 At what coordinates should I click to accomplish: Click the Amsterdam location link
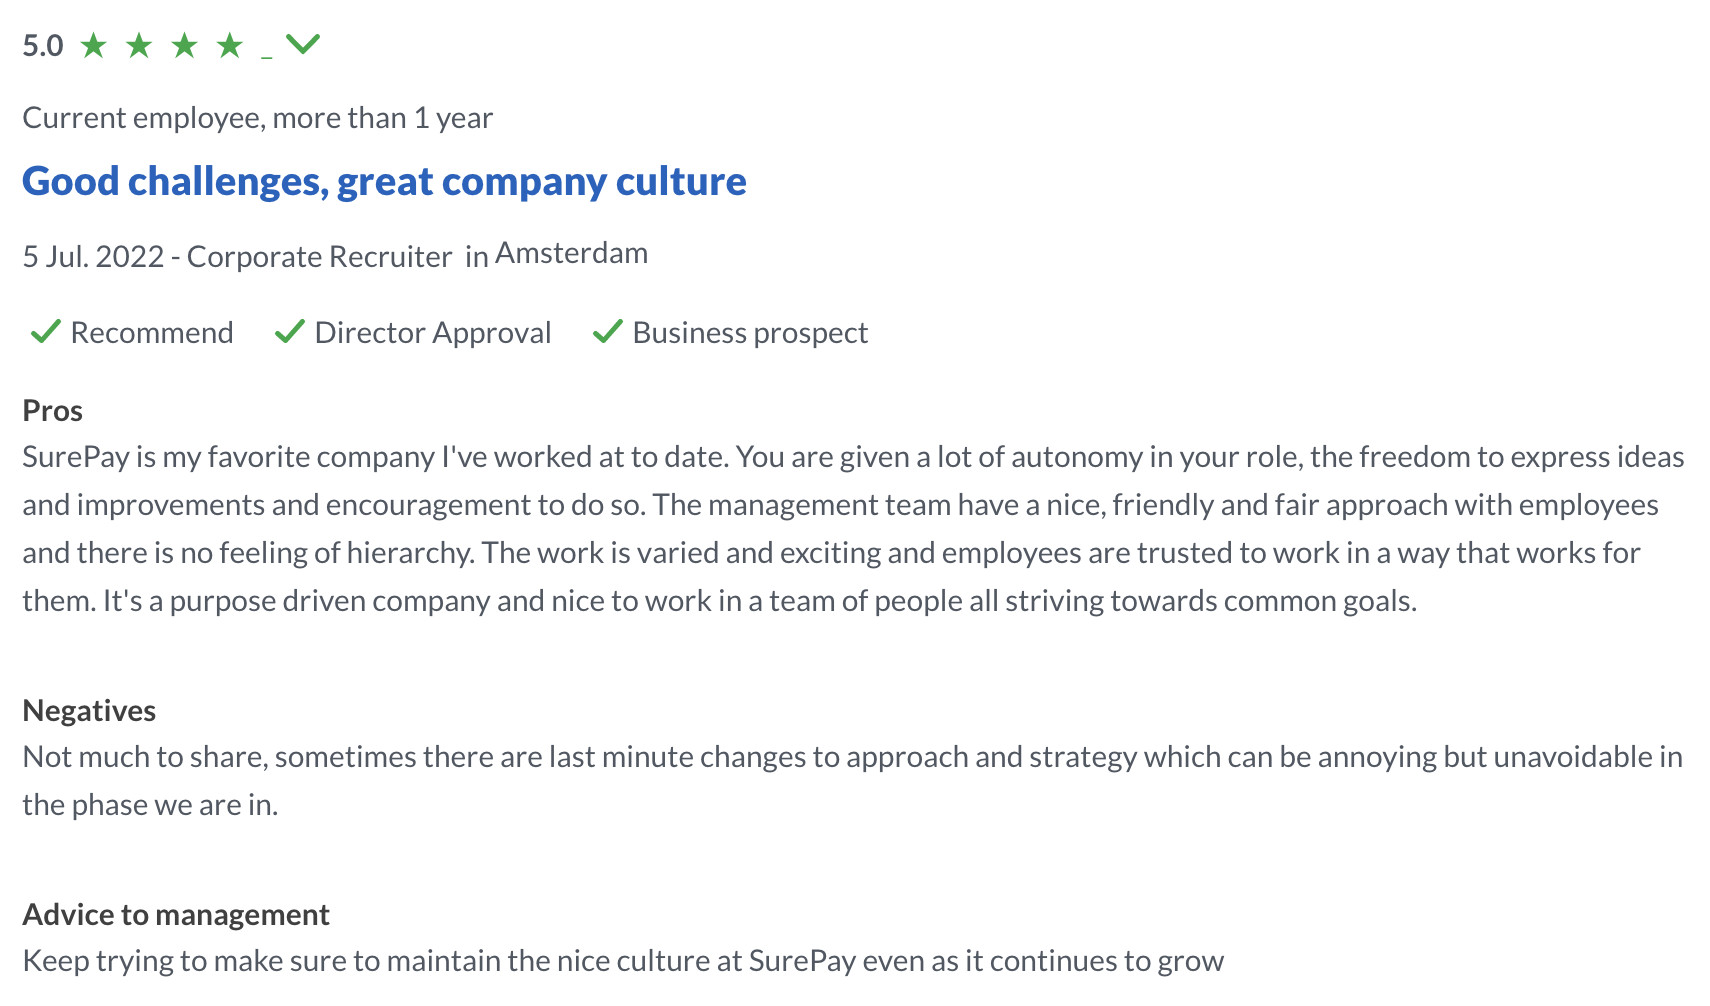click(x=571, y=253)
